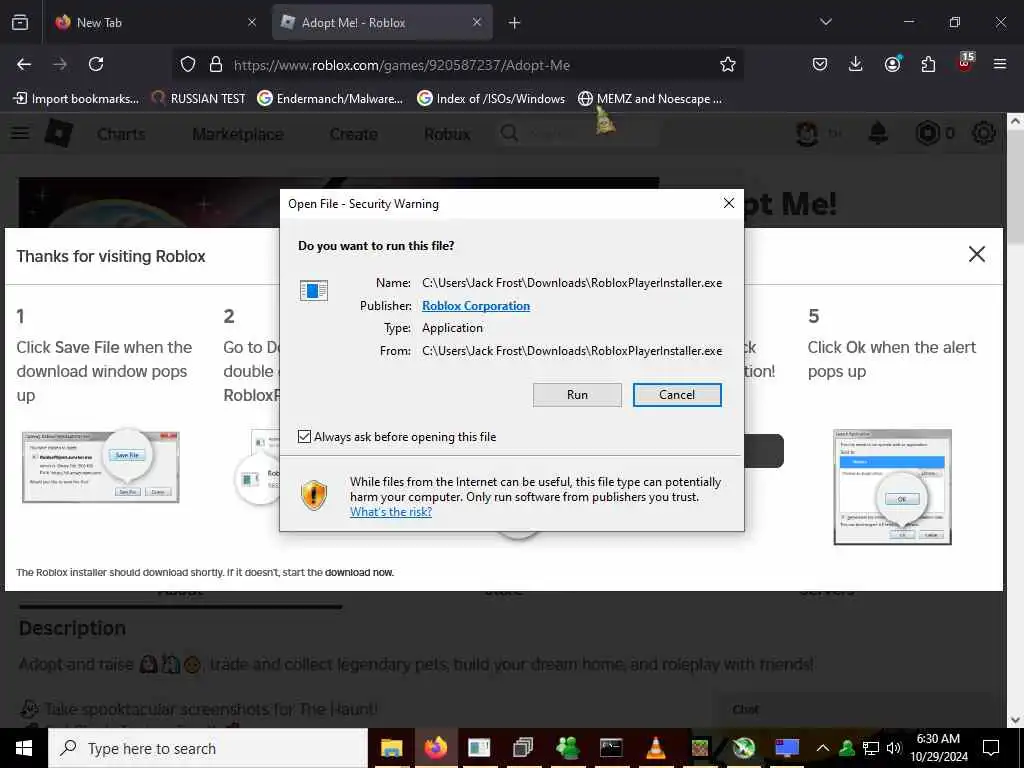Open the VLC media player taskbar icon
The width and height of the screenshot is (1024, 768).
pos(655,748)
